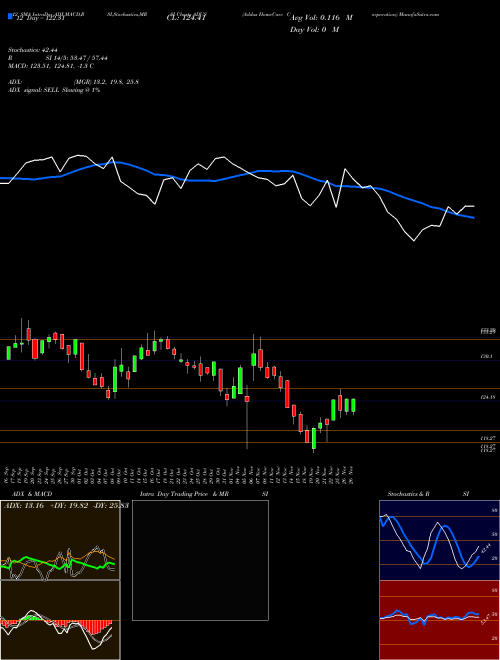
Task: Click the last green candlestick on the chart
Action: pos(353,406)
